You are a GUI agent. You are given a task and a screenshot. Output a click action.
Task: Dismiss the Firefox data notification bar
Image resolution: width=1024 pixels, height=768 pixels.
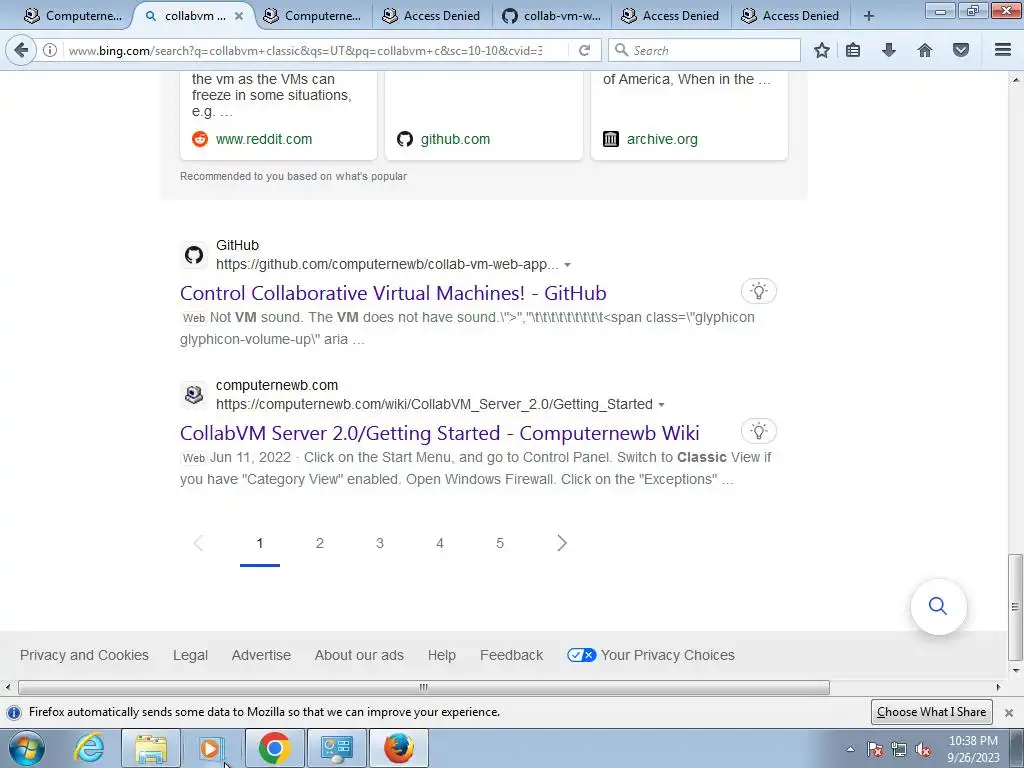click(x=1009, y=712)
